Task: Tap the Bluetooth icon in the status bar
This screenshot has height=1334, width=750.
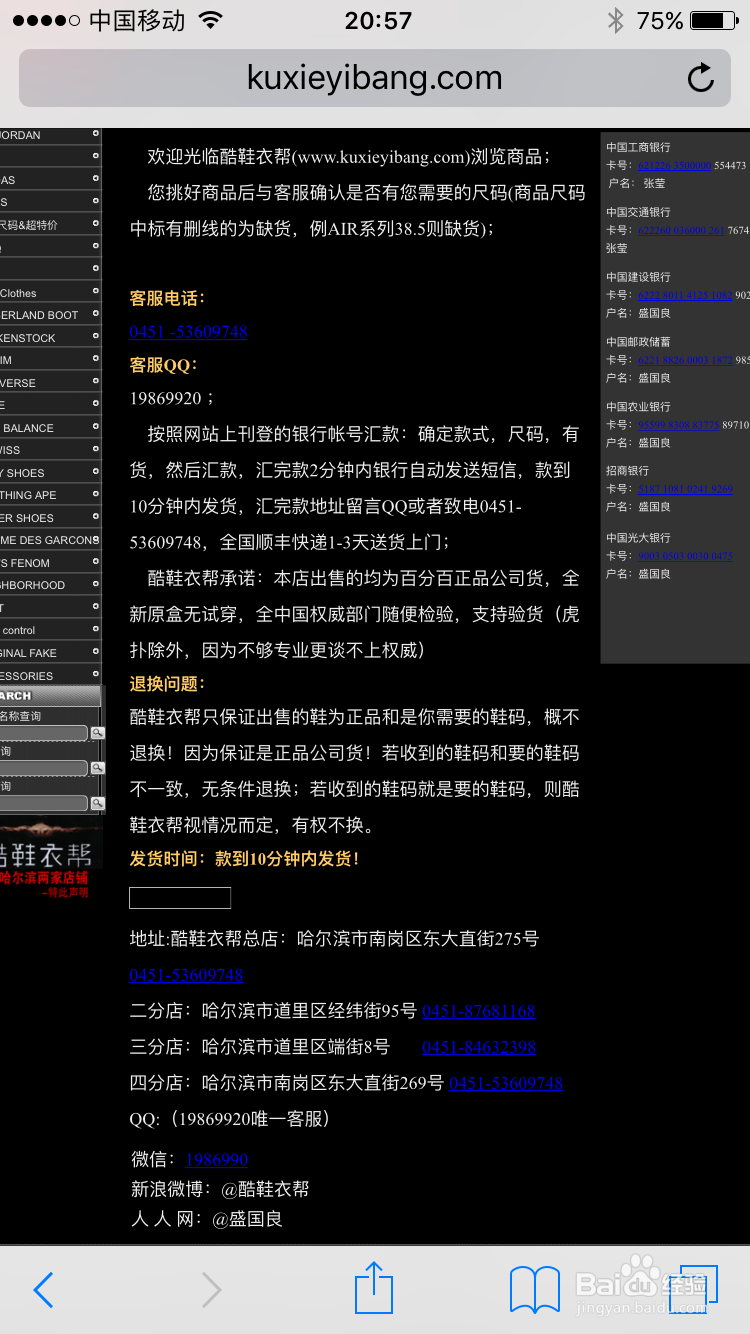Action: coord(615,20)
